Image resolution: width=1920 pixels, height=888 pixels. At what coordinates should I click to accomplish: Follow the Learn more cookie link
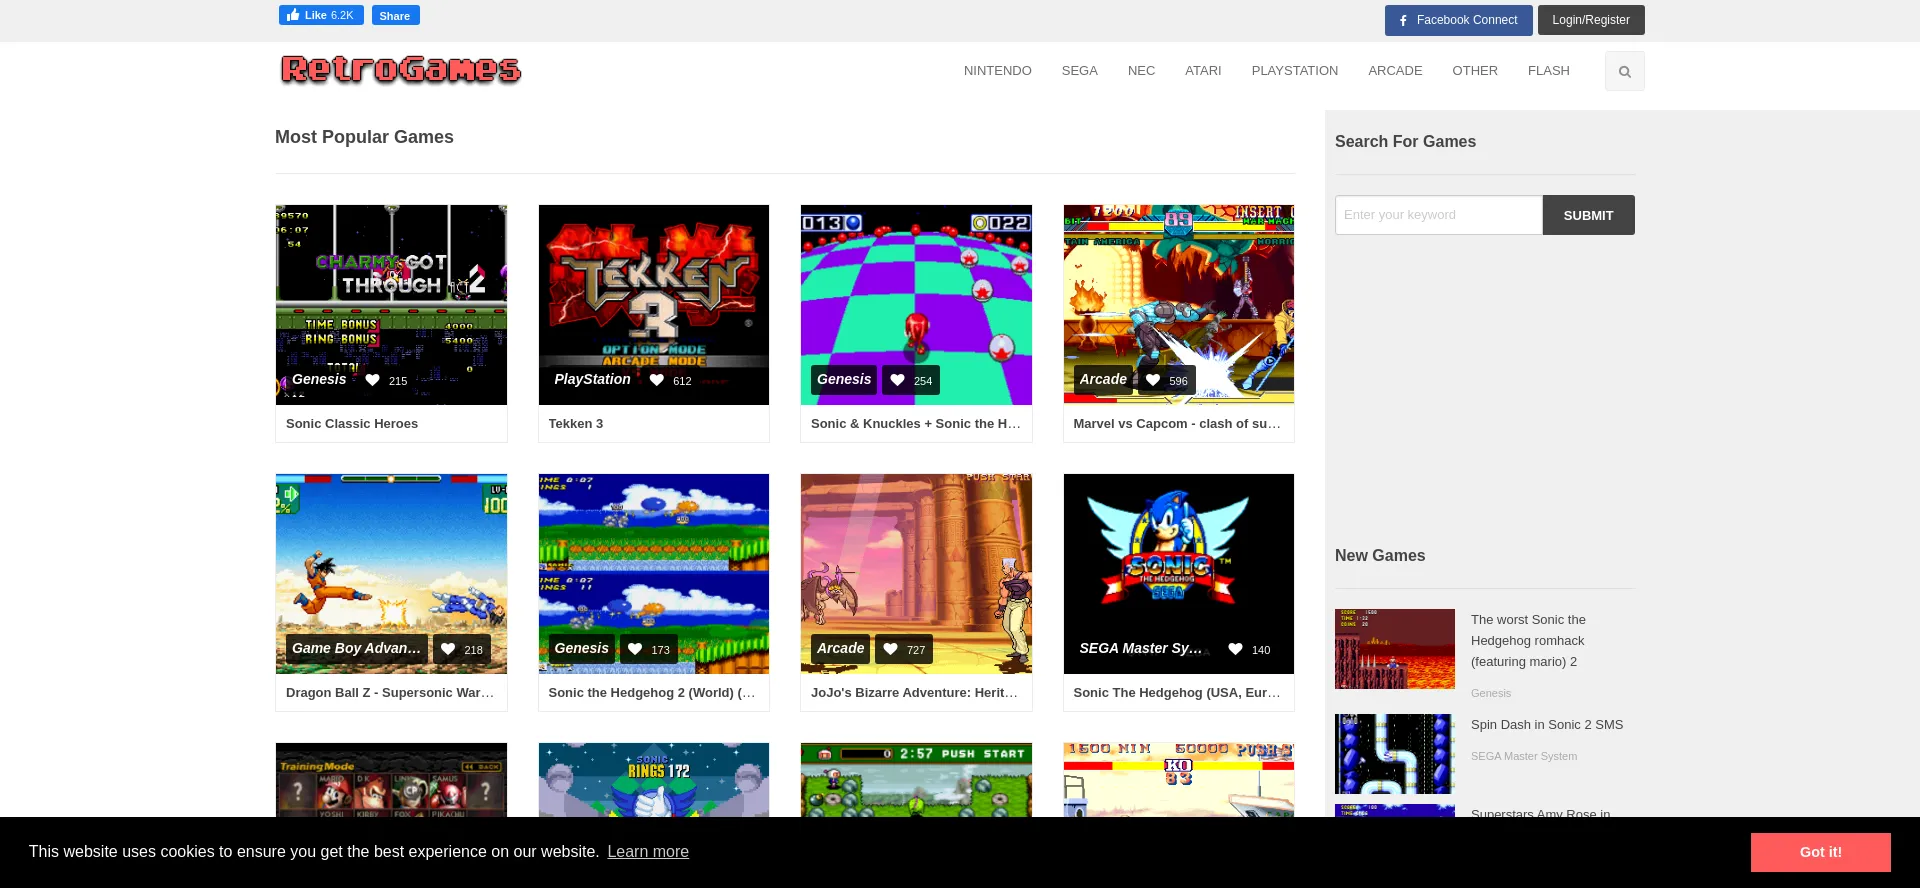coord(648,852)
